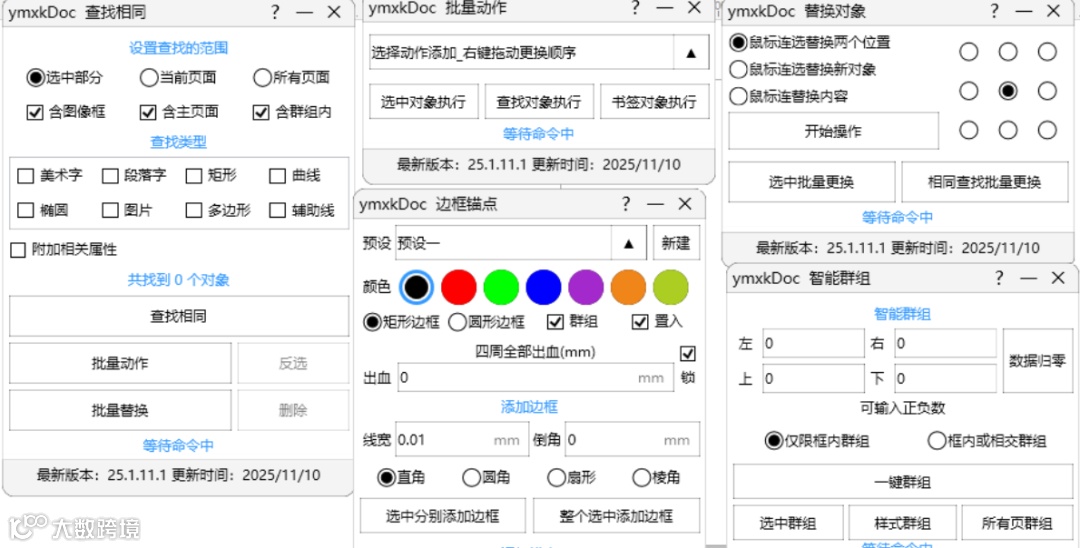Select 鼠标连选替换两个位置 option
Screen dimensions: 1080x548
pos(810,43)
